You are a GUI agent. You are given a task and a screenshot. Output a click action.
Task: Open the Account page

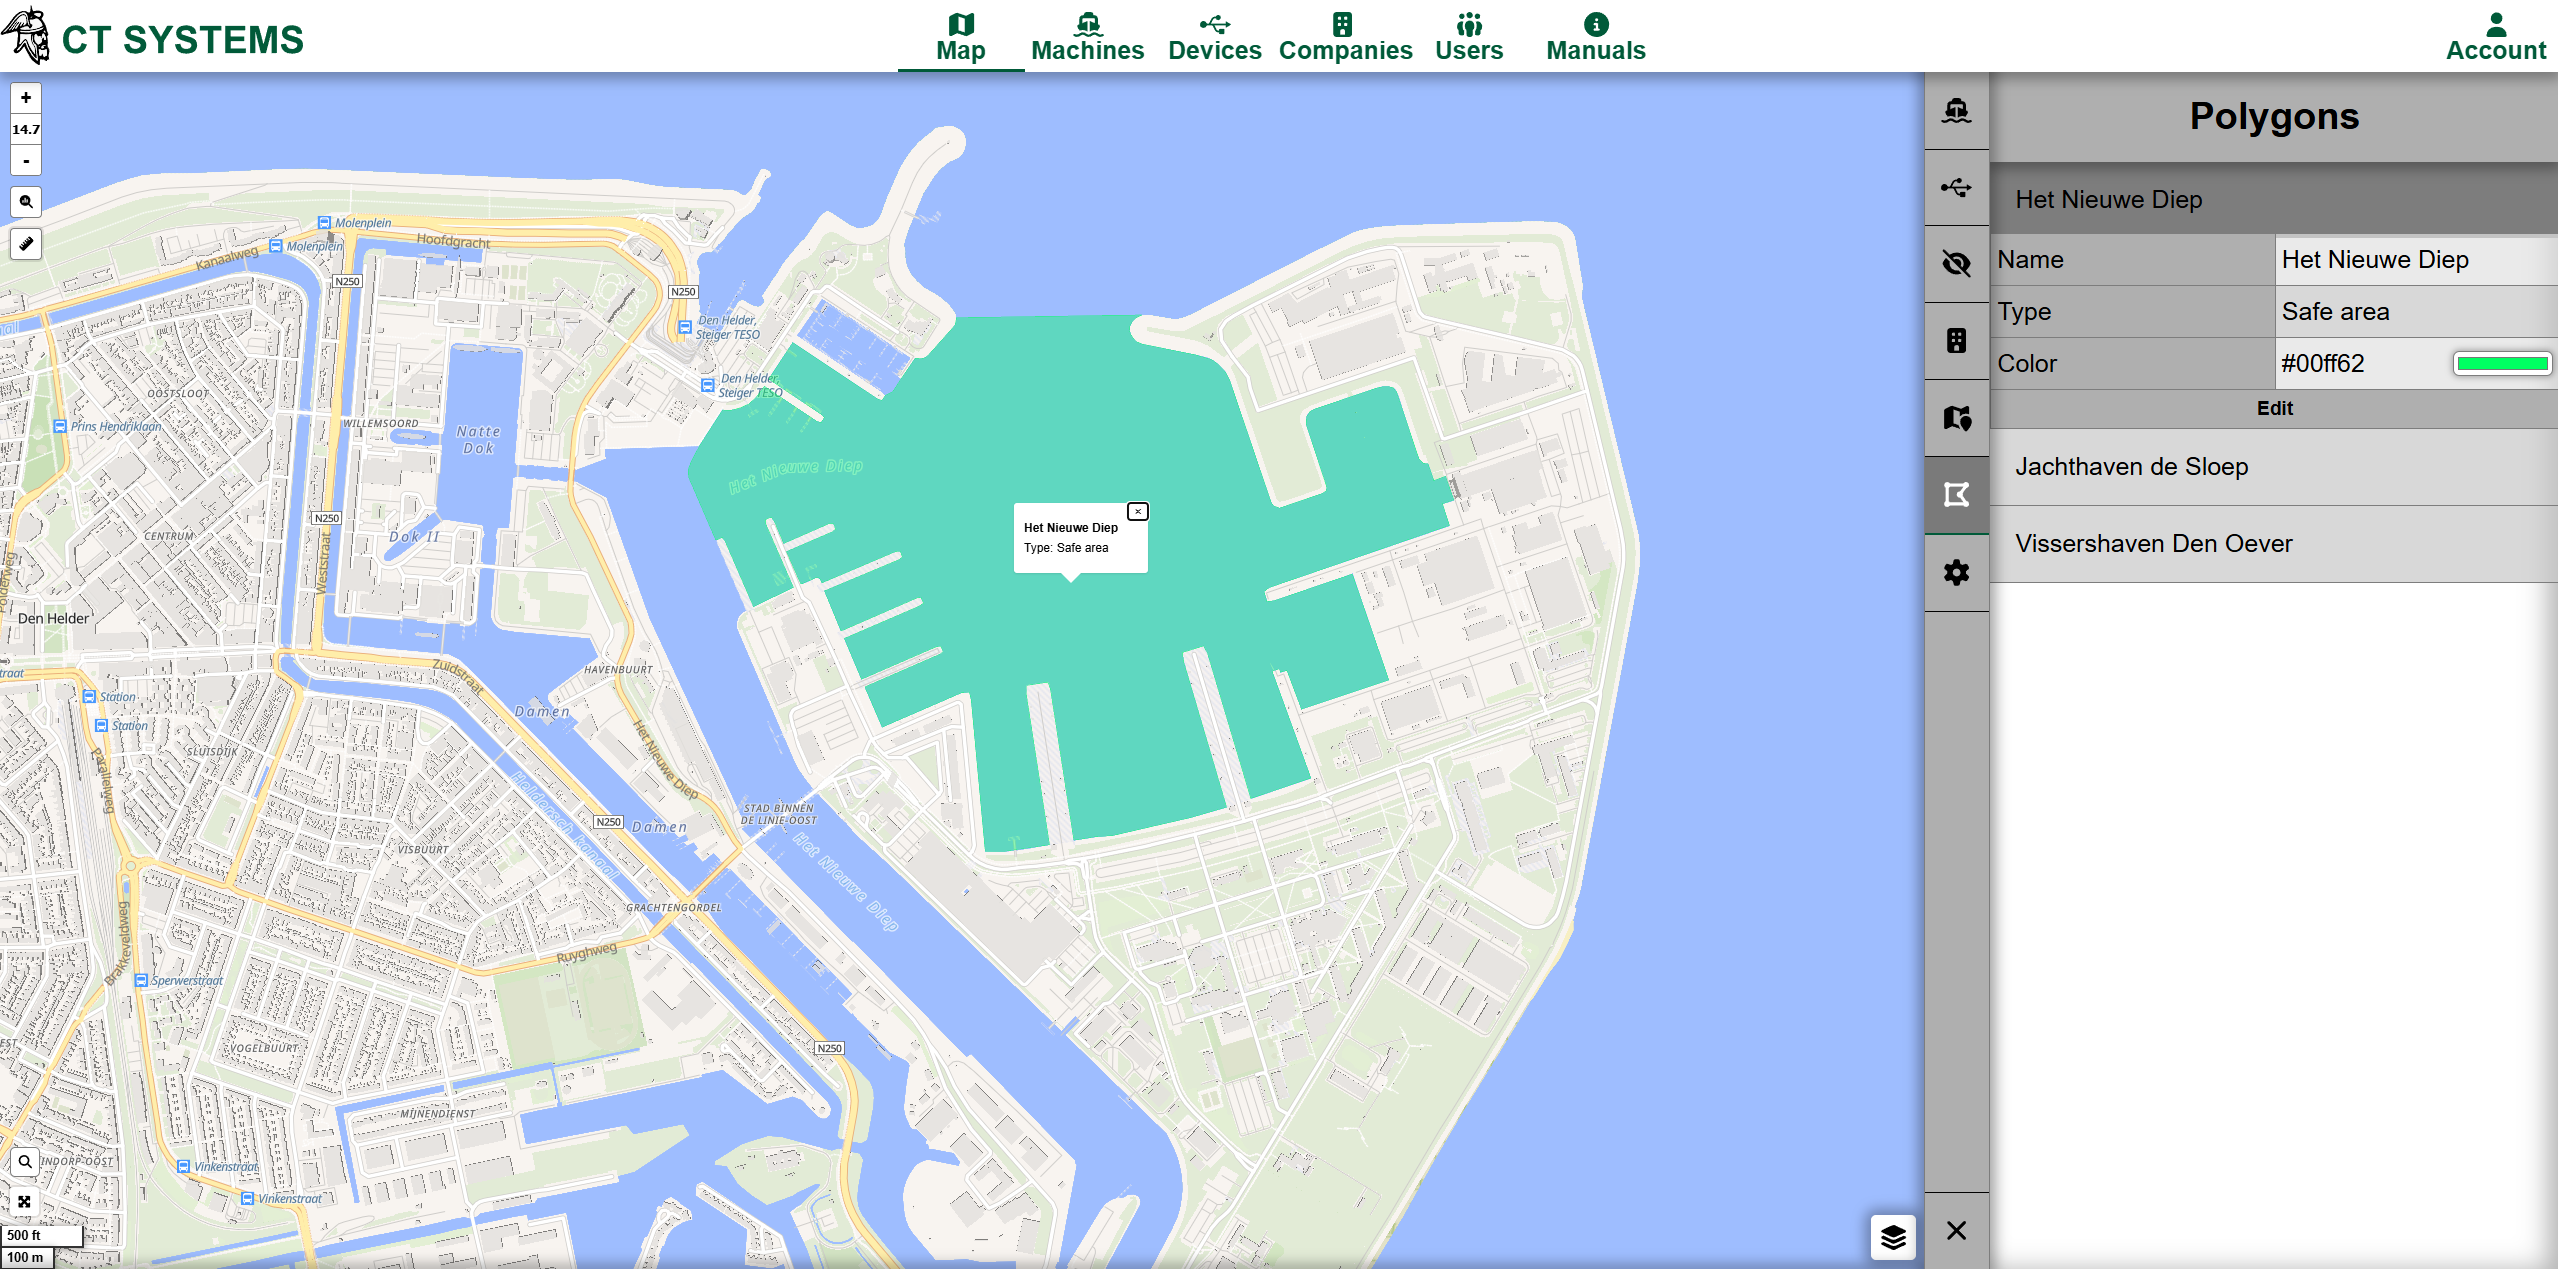tap(2496, 35)
